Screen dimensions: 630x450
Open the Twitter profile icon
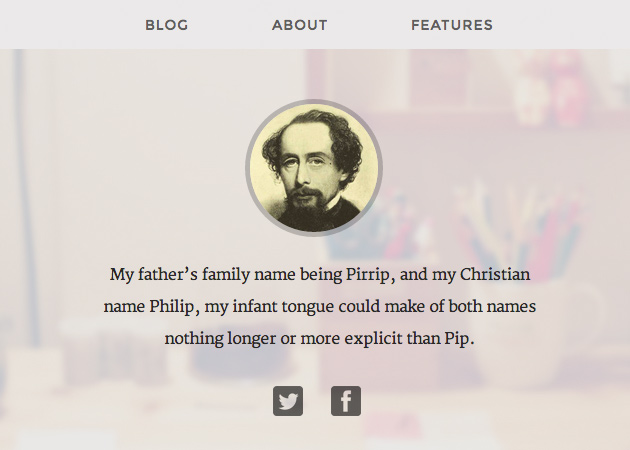288,401
